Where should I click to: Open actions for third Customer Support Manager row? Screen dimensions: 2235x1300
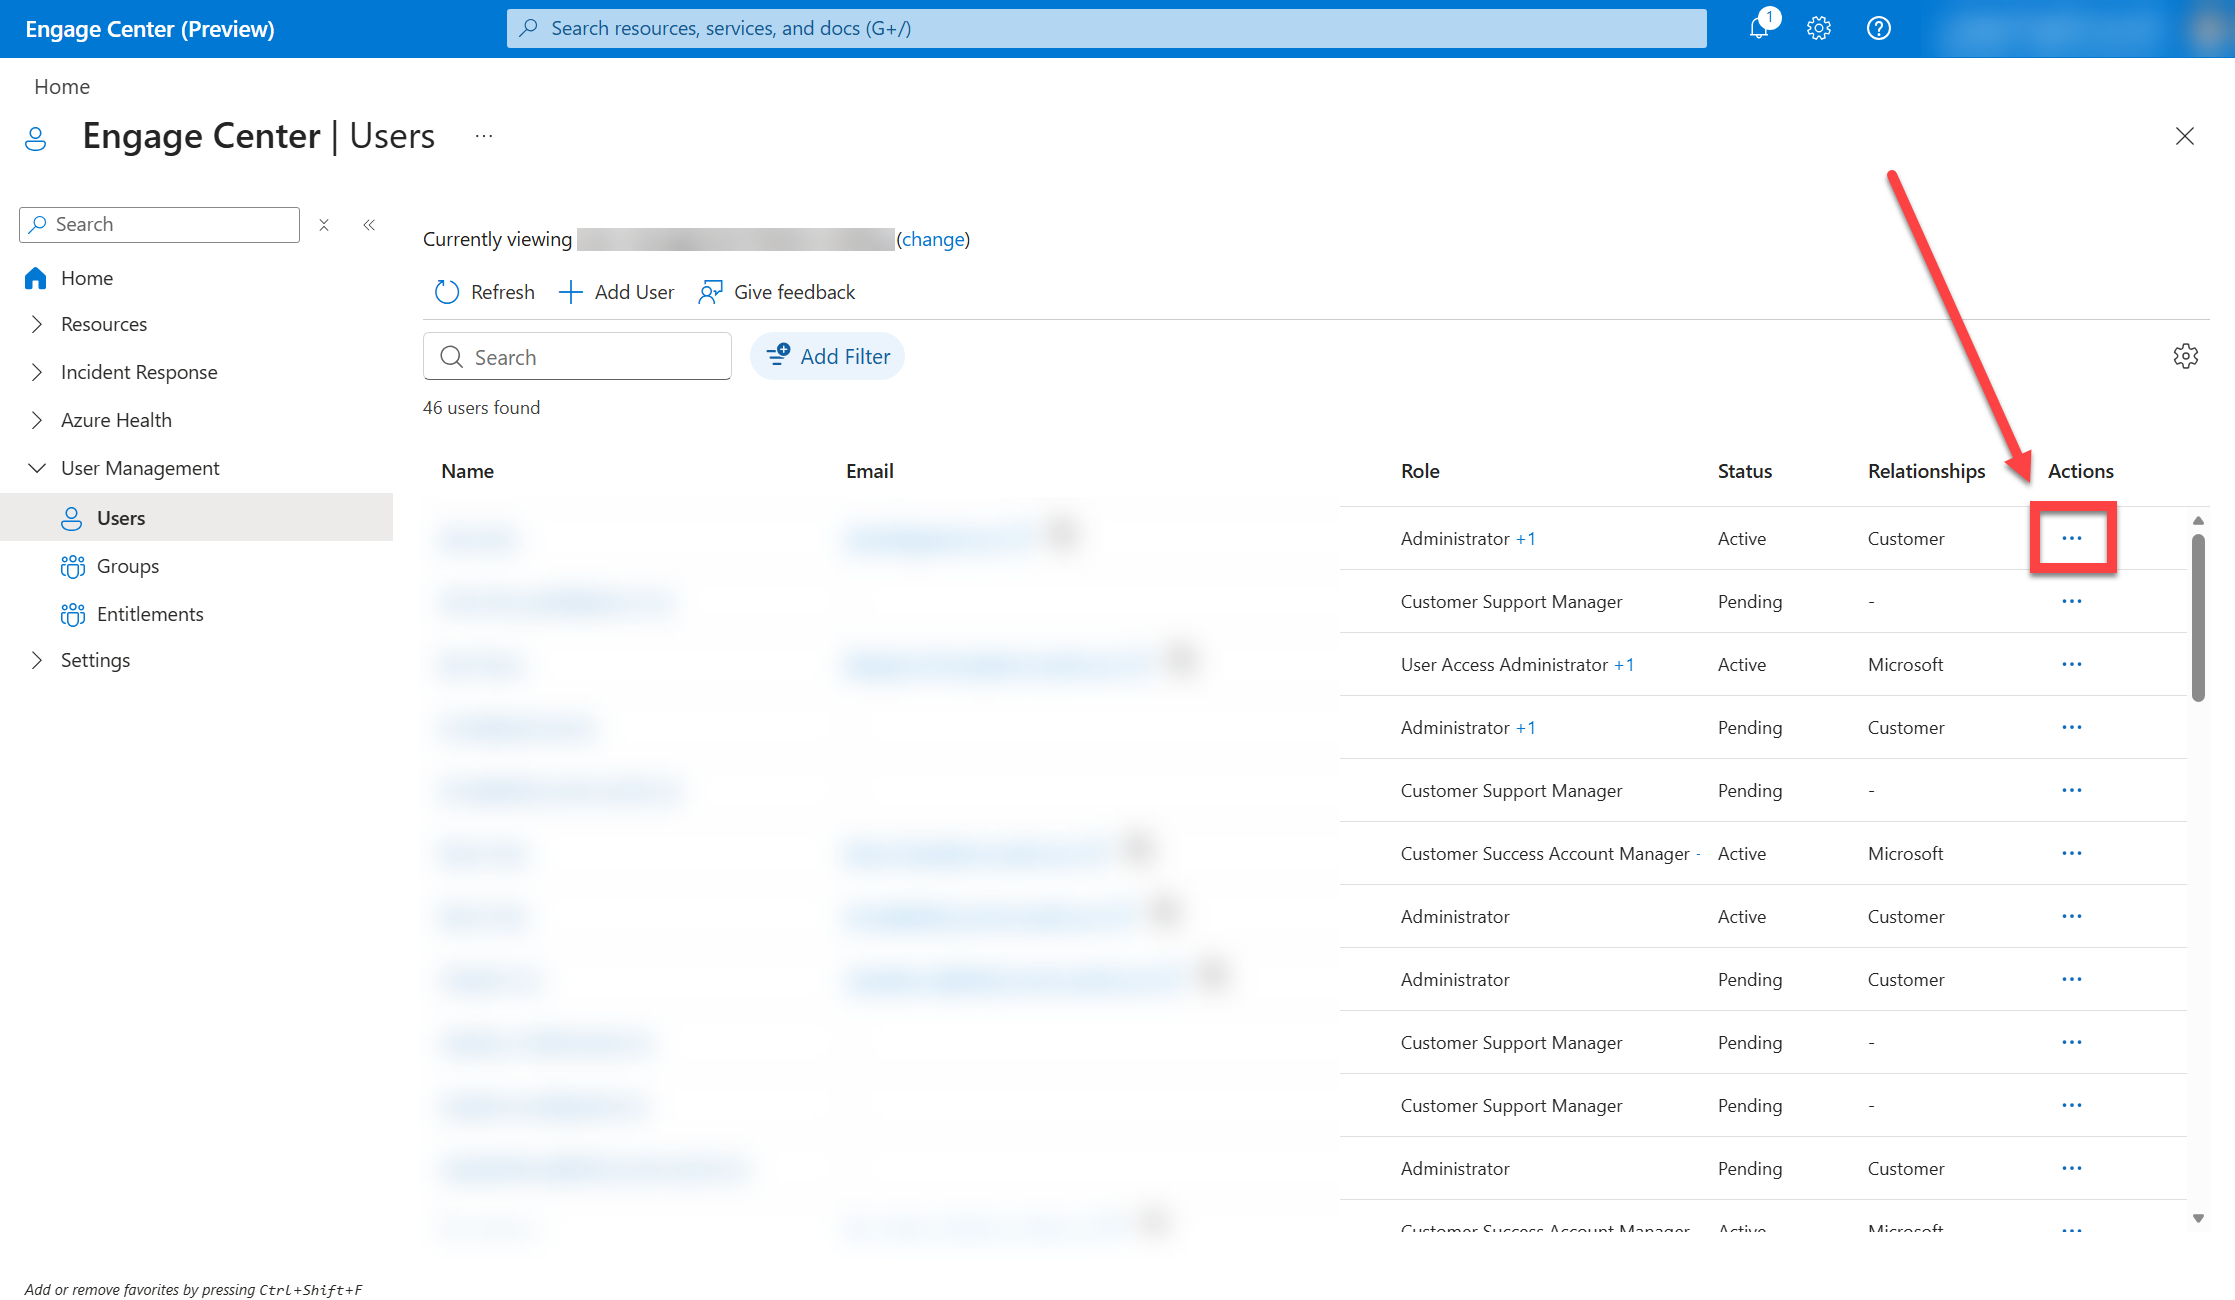click(2071, 1042)
